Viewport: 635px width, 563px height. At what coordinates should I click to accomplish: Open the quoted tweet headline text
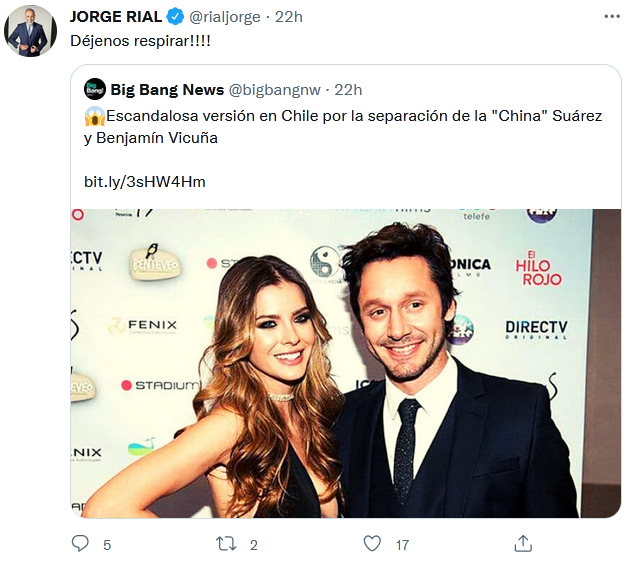click(x=343, y=127)
